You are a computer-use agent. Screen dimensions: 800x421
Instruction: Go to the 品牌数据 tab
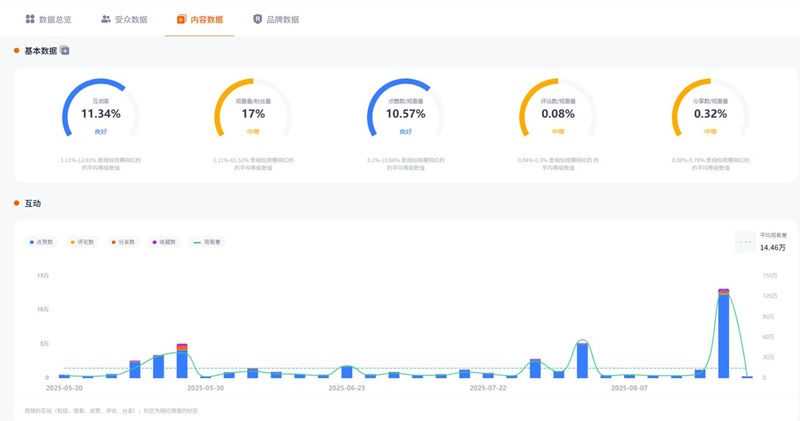(282, 19)
